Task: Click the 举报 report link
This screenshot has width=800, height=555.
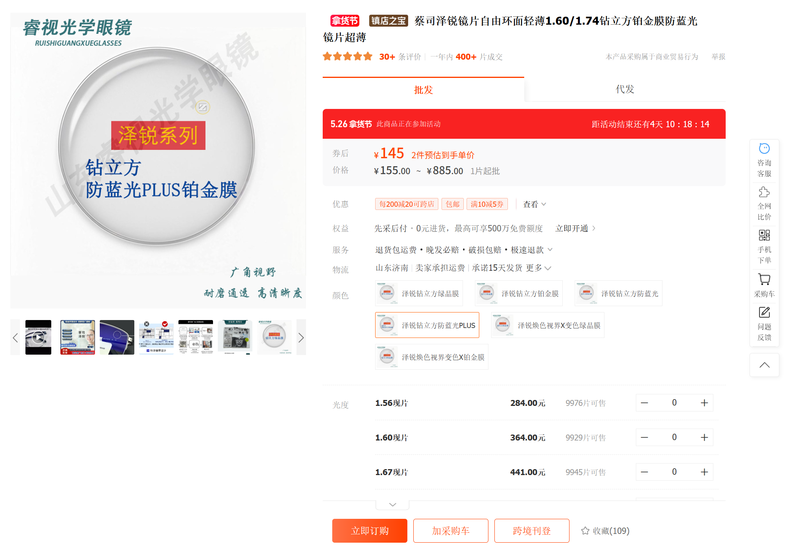Action: tap(718, 57)
